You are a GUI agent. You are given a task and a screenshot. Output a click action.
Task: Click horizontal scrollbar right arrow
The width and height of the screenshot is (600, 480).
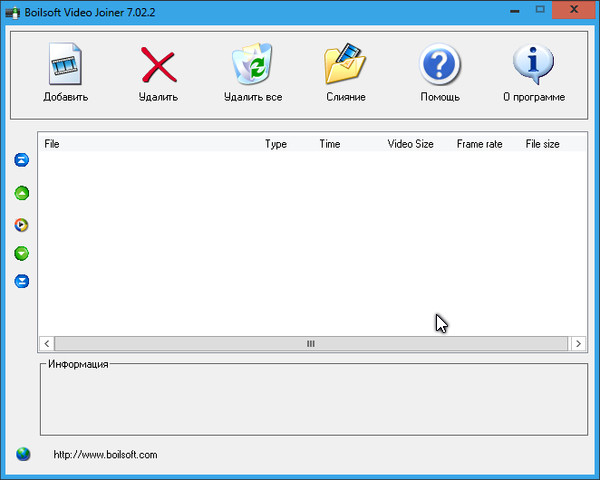point(578,343)
